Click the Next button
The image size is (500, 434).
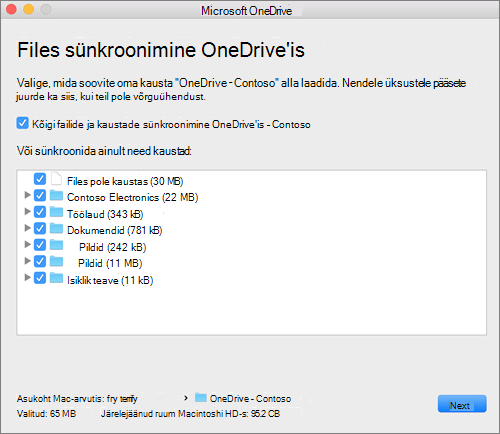462,404
